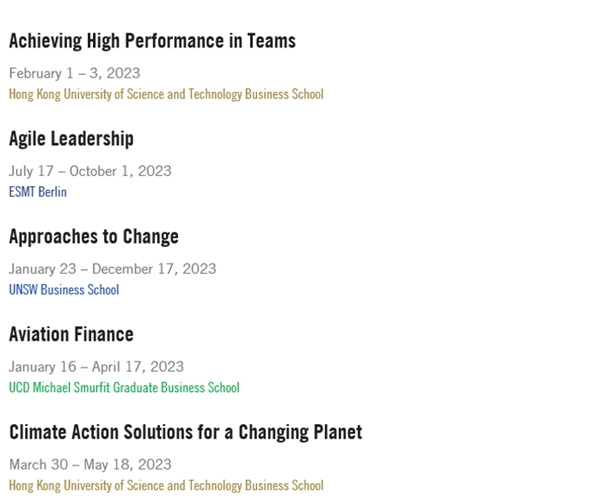Image resolution: width=600 pixels, height=503 pixels.
Task: Open Climate Action Solutions for a Changing Planet
Action: coord(185,433)
